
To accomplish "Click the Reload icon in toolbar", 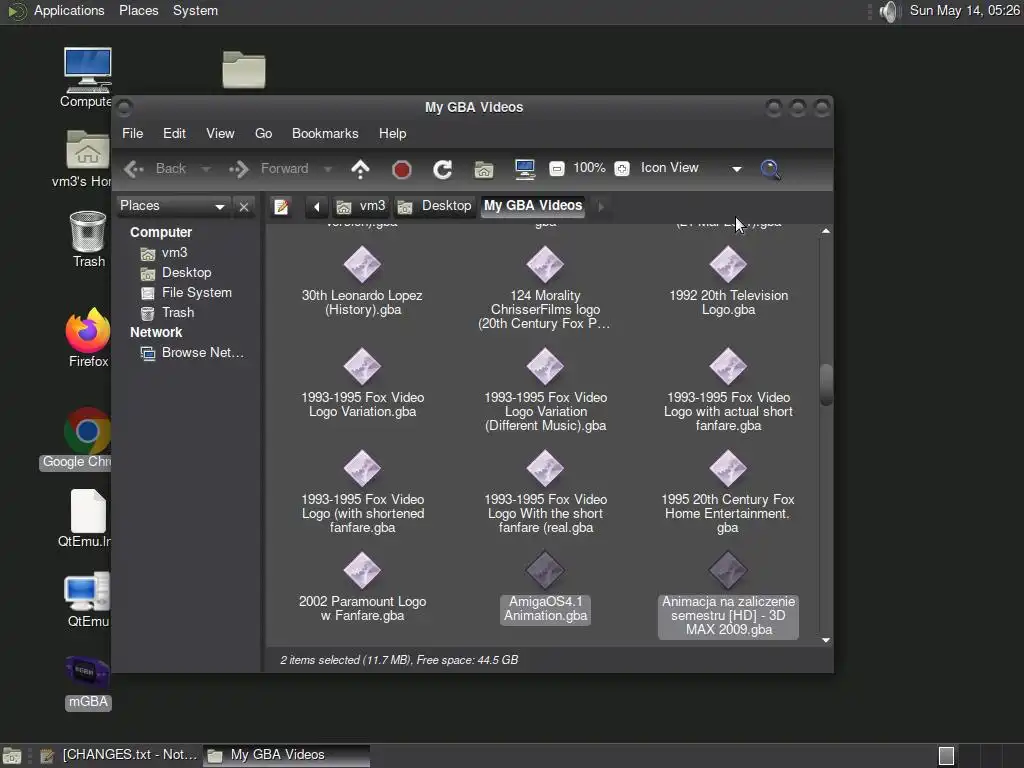I will (442, 169).
